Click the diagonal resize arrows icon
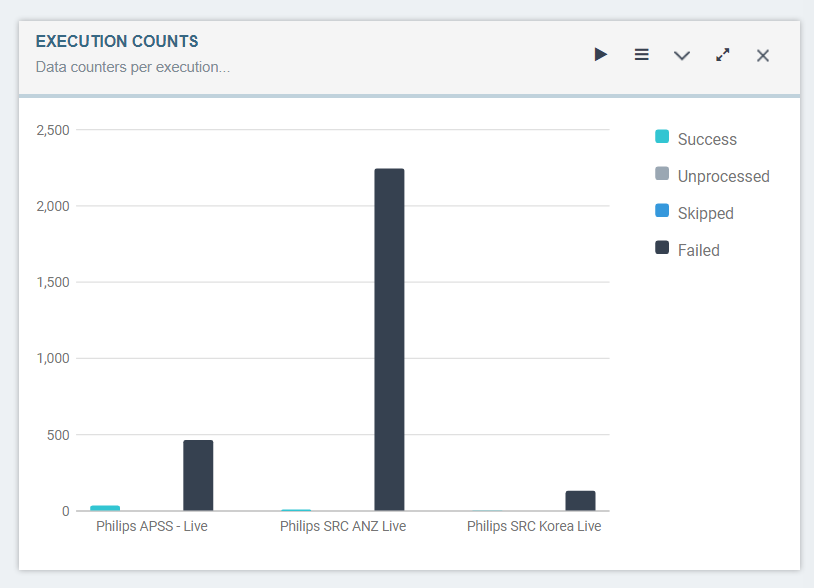This screenshot has height=588, width=814. (722, 55)
